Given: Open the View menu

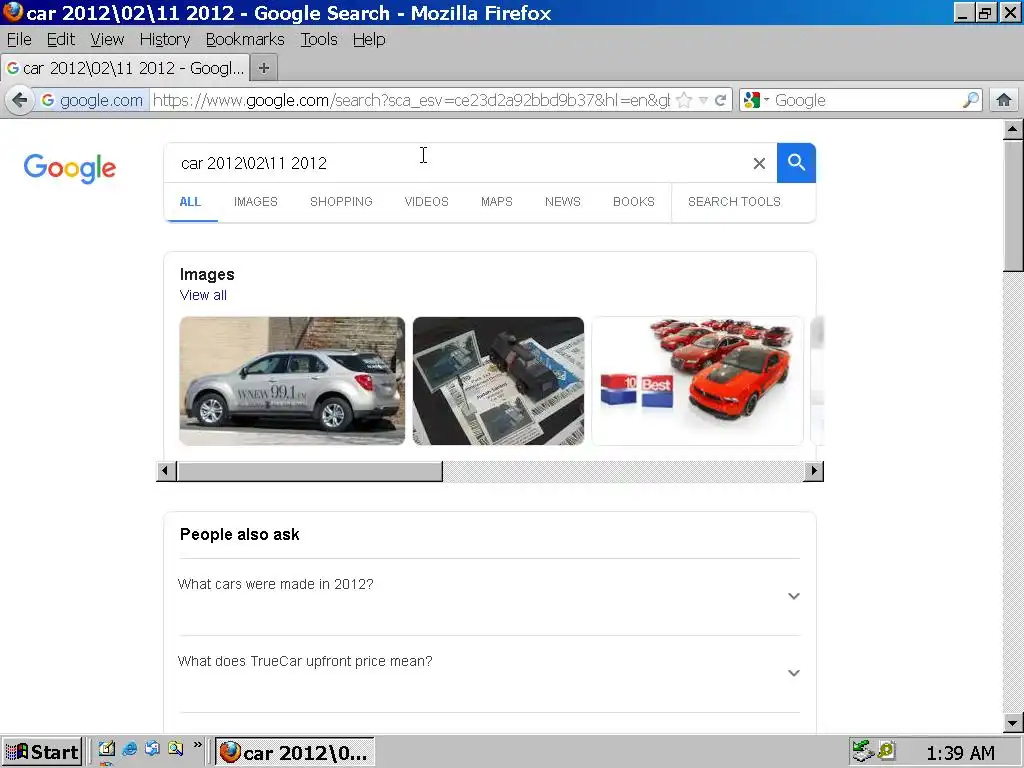Looking at the screenshot, I should coord(107,39).
